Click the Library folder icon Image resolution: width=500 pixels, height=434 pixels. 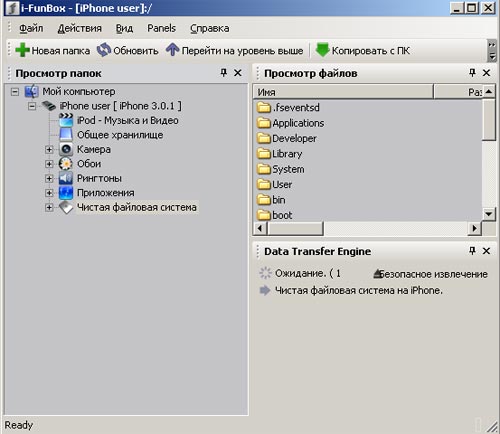click(x=264, y=153)
